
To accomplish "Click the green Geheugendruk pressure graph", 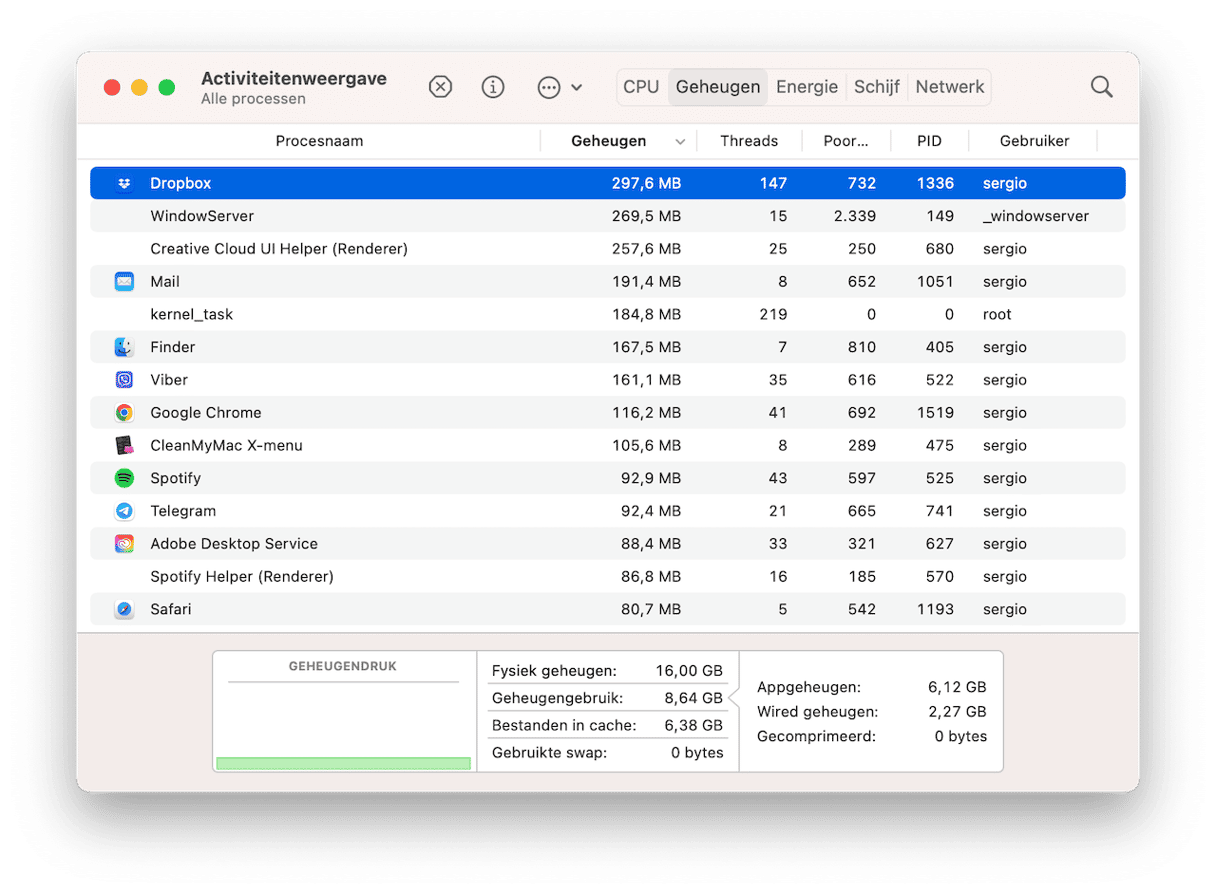I will pyautogui.click(x=343, y=763).
